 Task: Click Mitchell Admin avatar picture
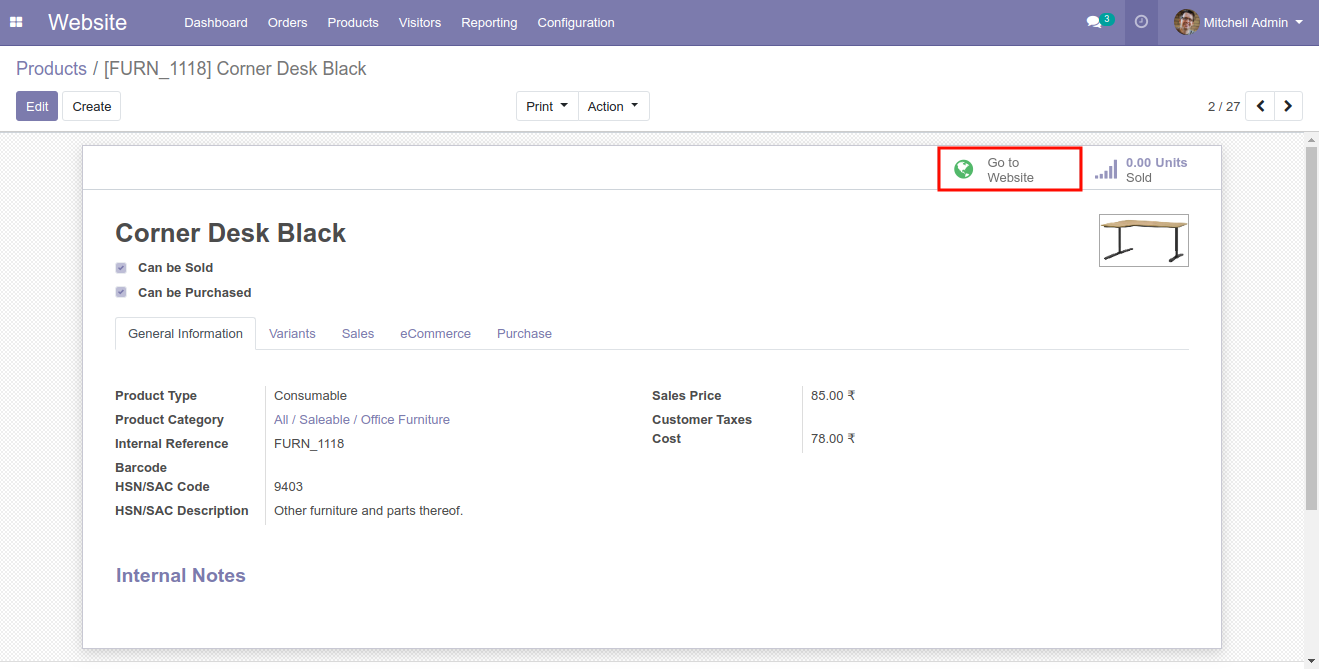coord(1186,22)
